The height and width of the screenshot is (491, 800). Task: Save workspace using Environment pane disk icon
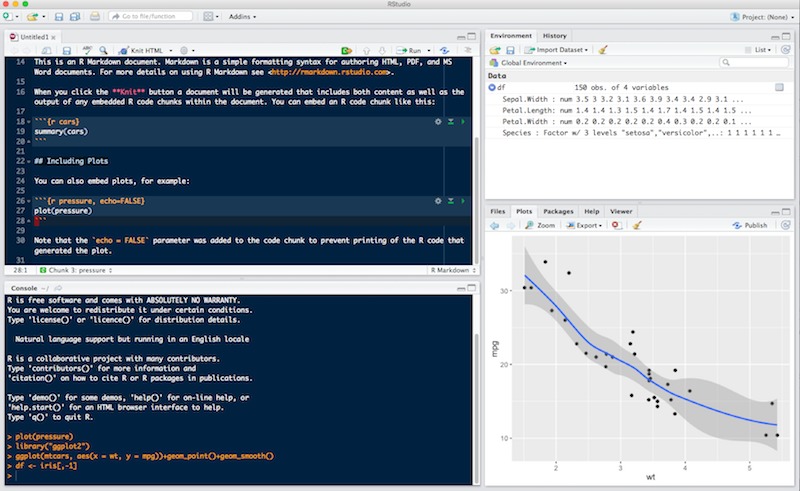pos(510,48)
